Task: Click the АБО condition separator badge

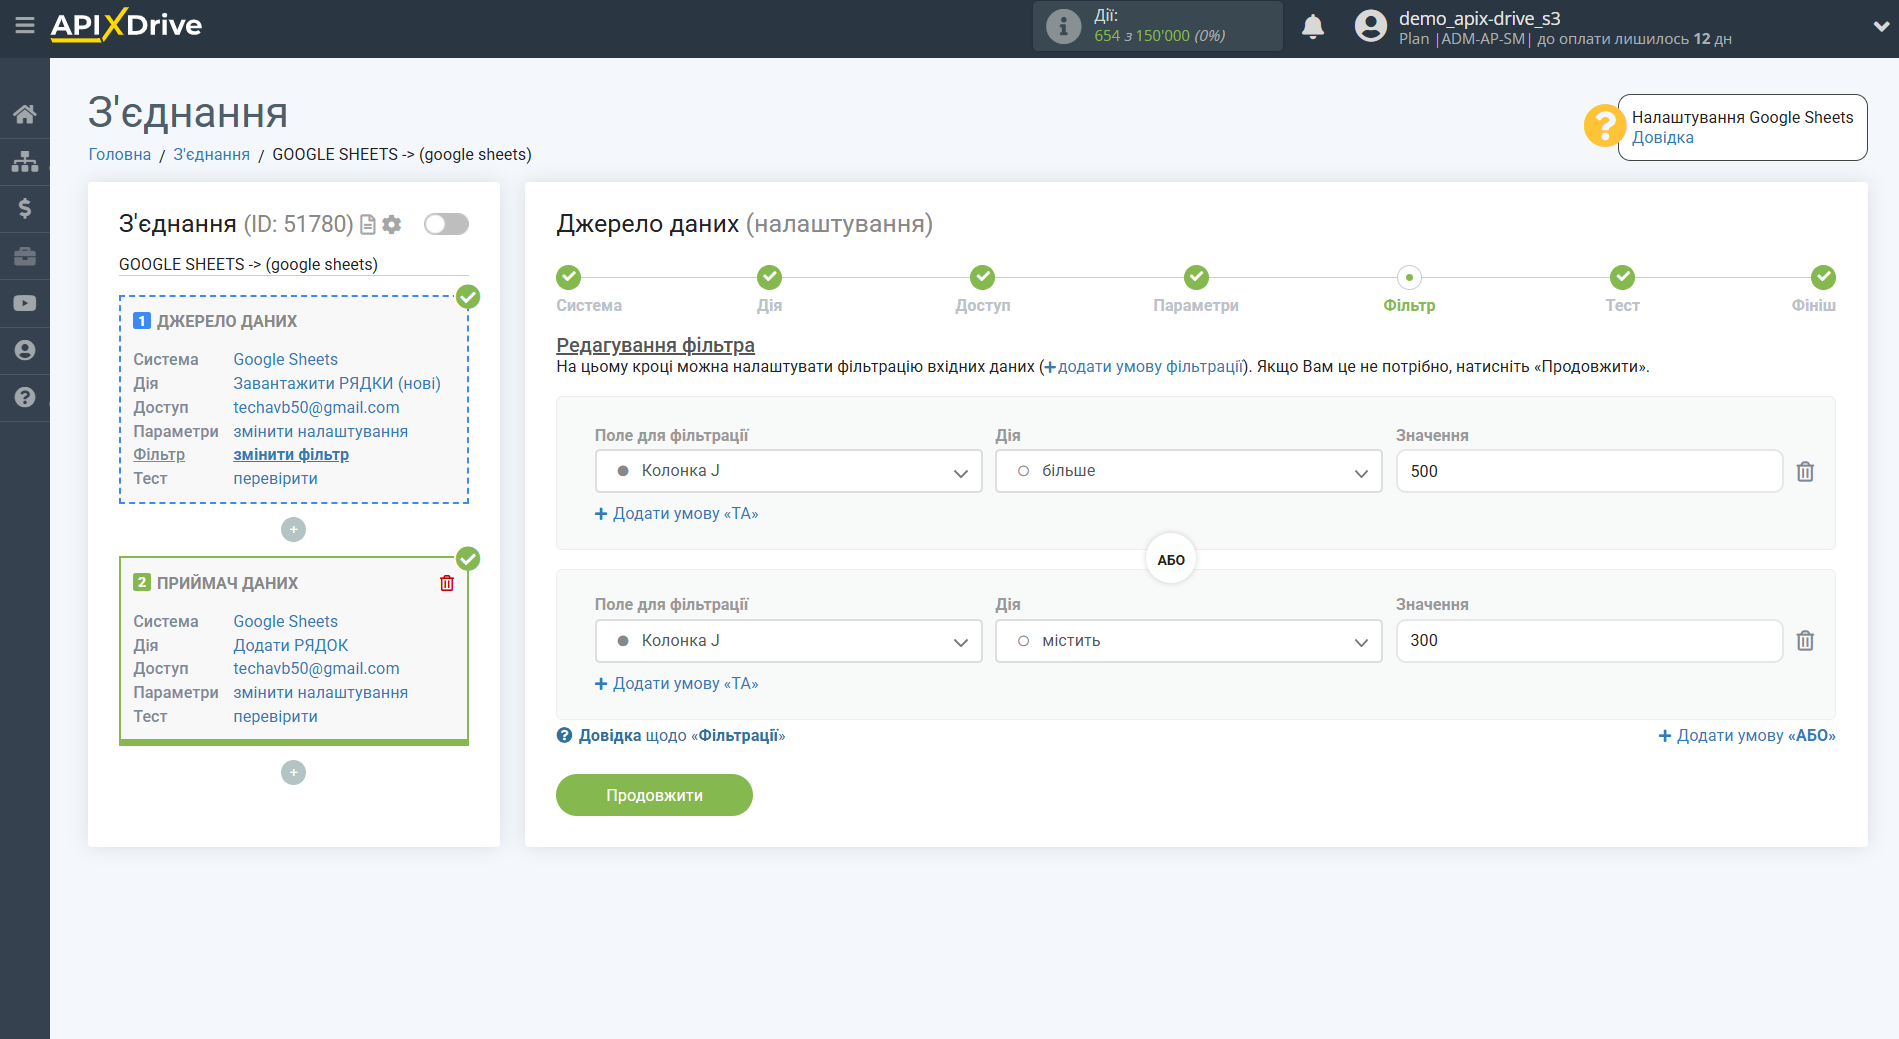Action: (x=1170, y=560)
